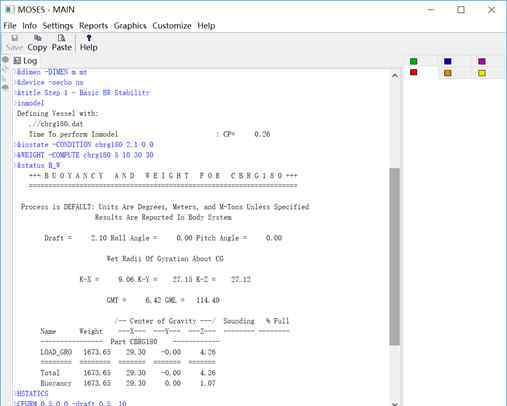
Task: Click the 'Defining Vessel with:' line
Action: 58,113
